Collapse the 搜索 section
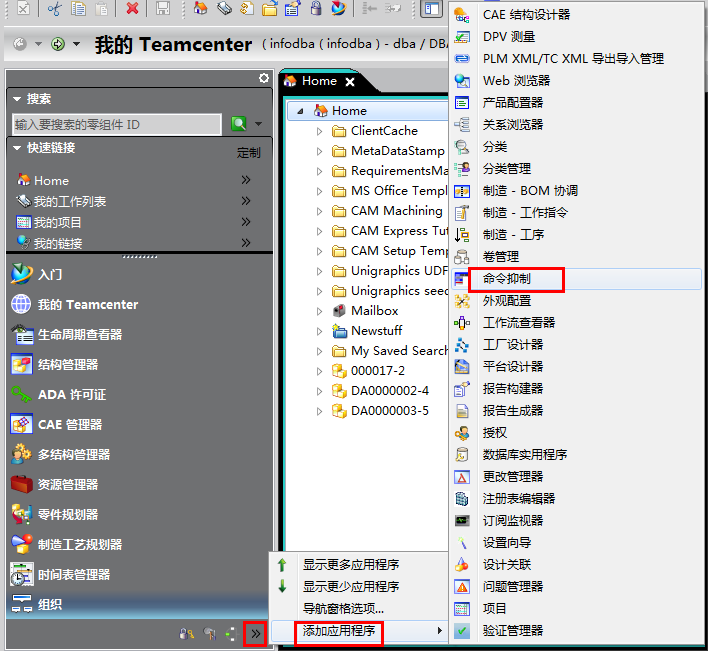 click(x=17, y=98)
